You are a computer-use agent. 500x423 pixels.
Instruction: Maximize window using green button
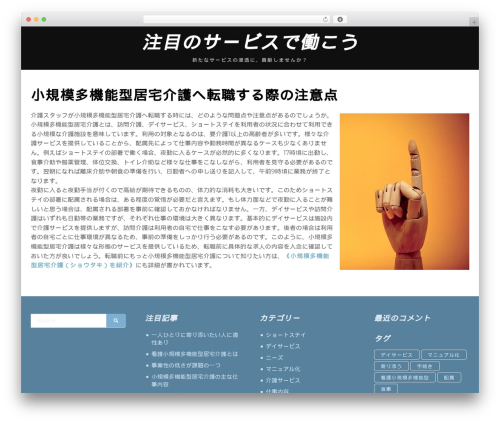[44, 19]
